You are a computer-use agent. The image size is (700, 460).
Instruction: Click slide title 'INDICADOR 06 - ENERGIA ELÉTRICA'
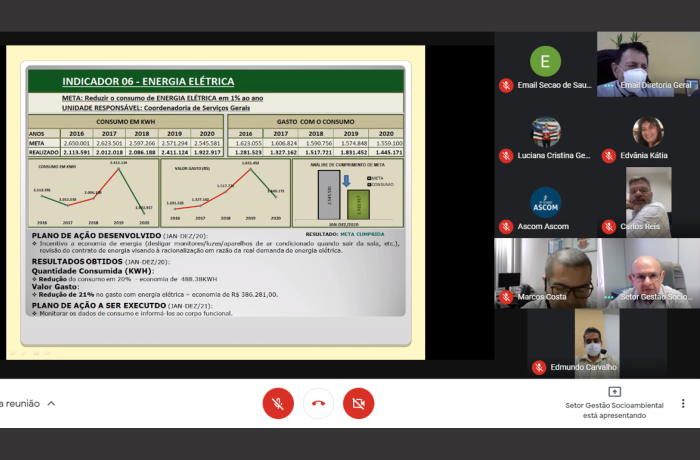(x=148, y=81)
